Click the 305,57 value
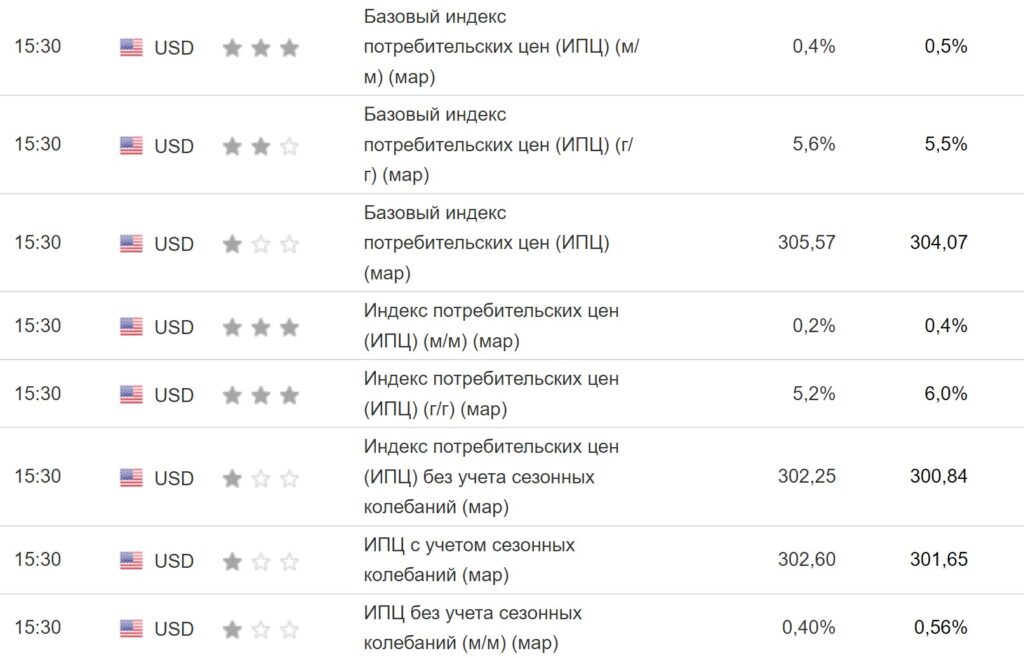1024x658 pixels. [x=806, y=242]
